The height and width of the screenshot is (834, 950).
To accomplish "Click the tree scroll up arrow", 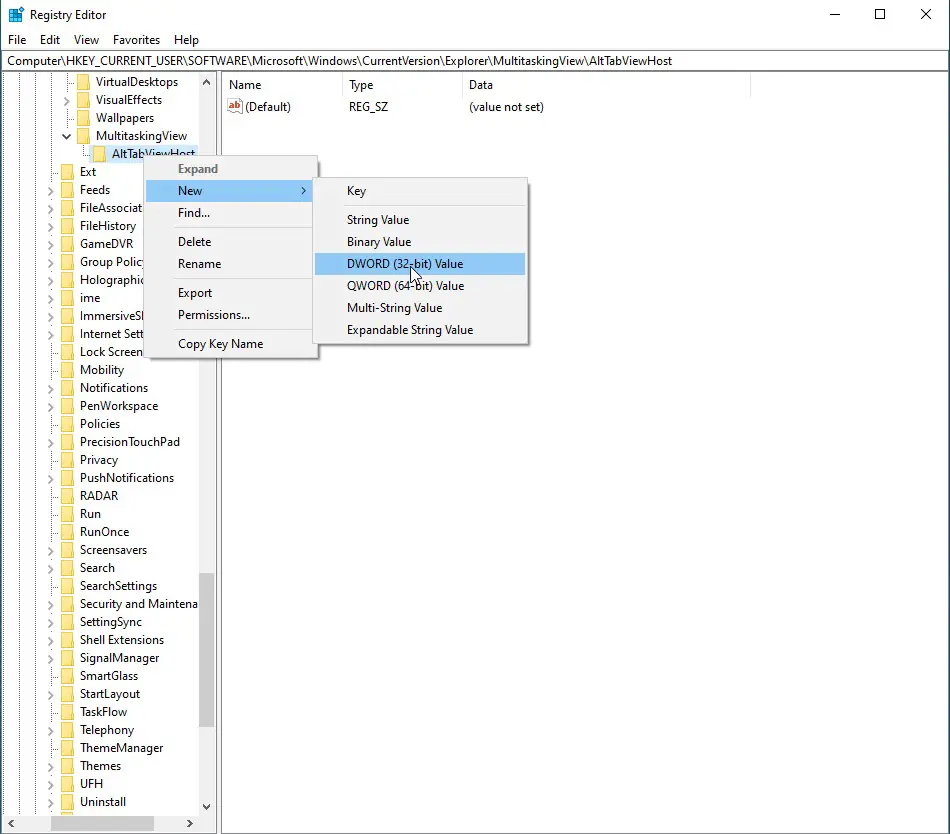I will [x=207, y=82].
